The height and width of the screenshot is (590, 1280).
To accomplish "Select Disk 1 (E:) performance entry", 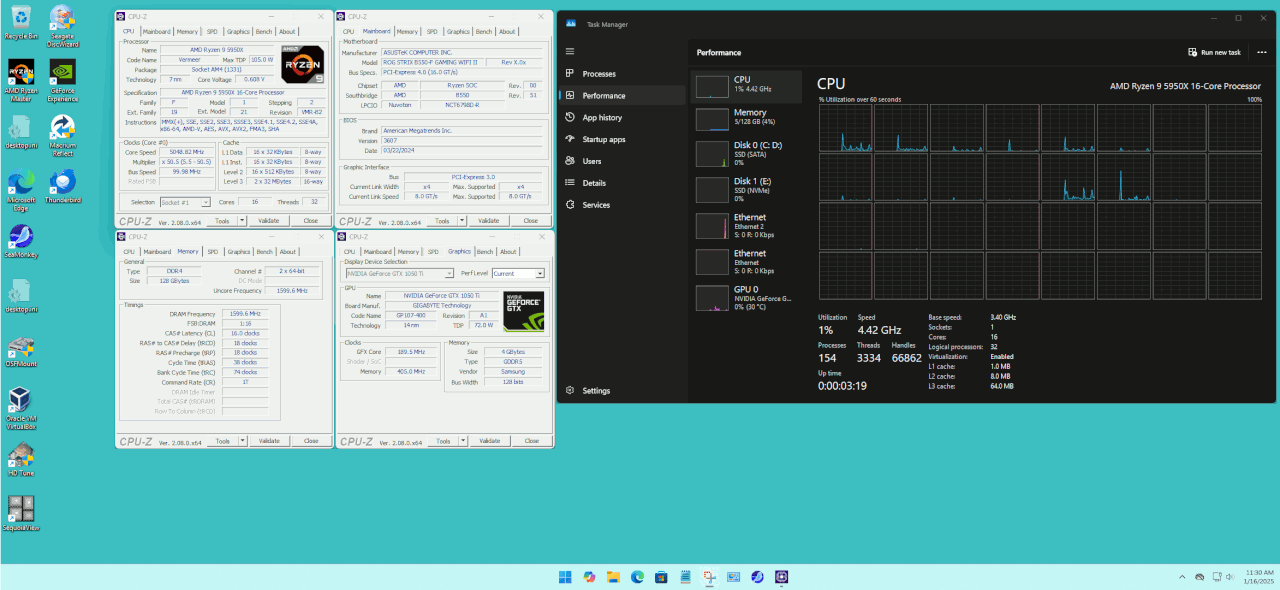I will click(x=746, y=188).
